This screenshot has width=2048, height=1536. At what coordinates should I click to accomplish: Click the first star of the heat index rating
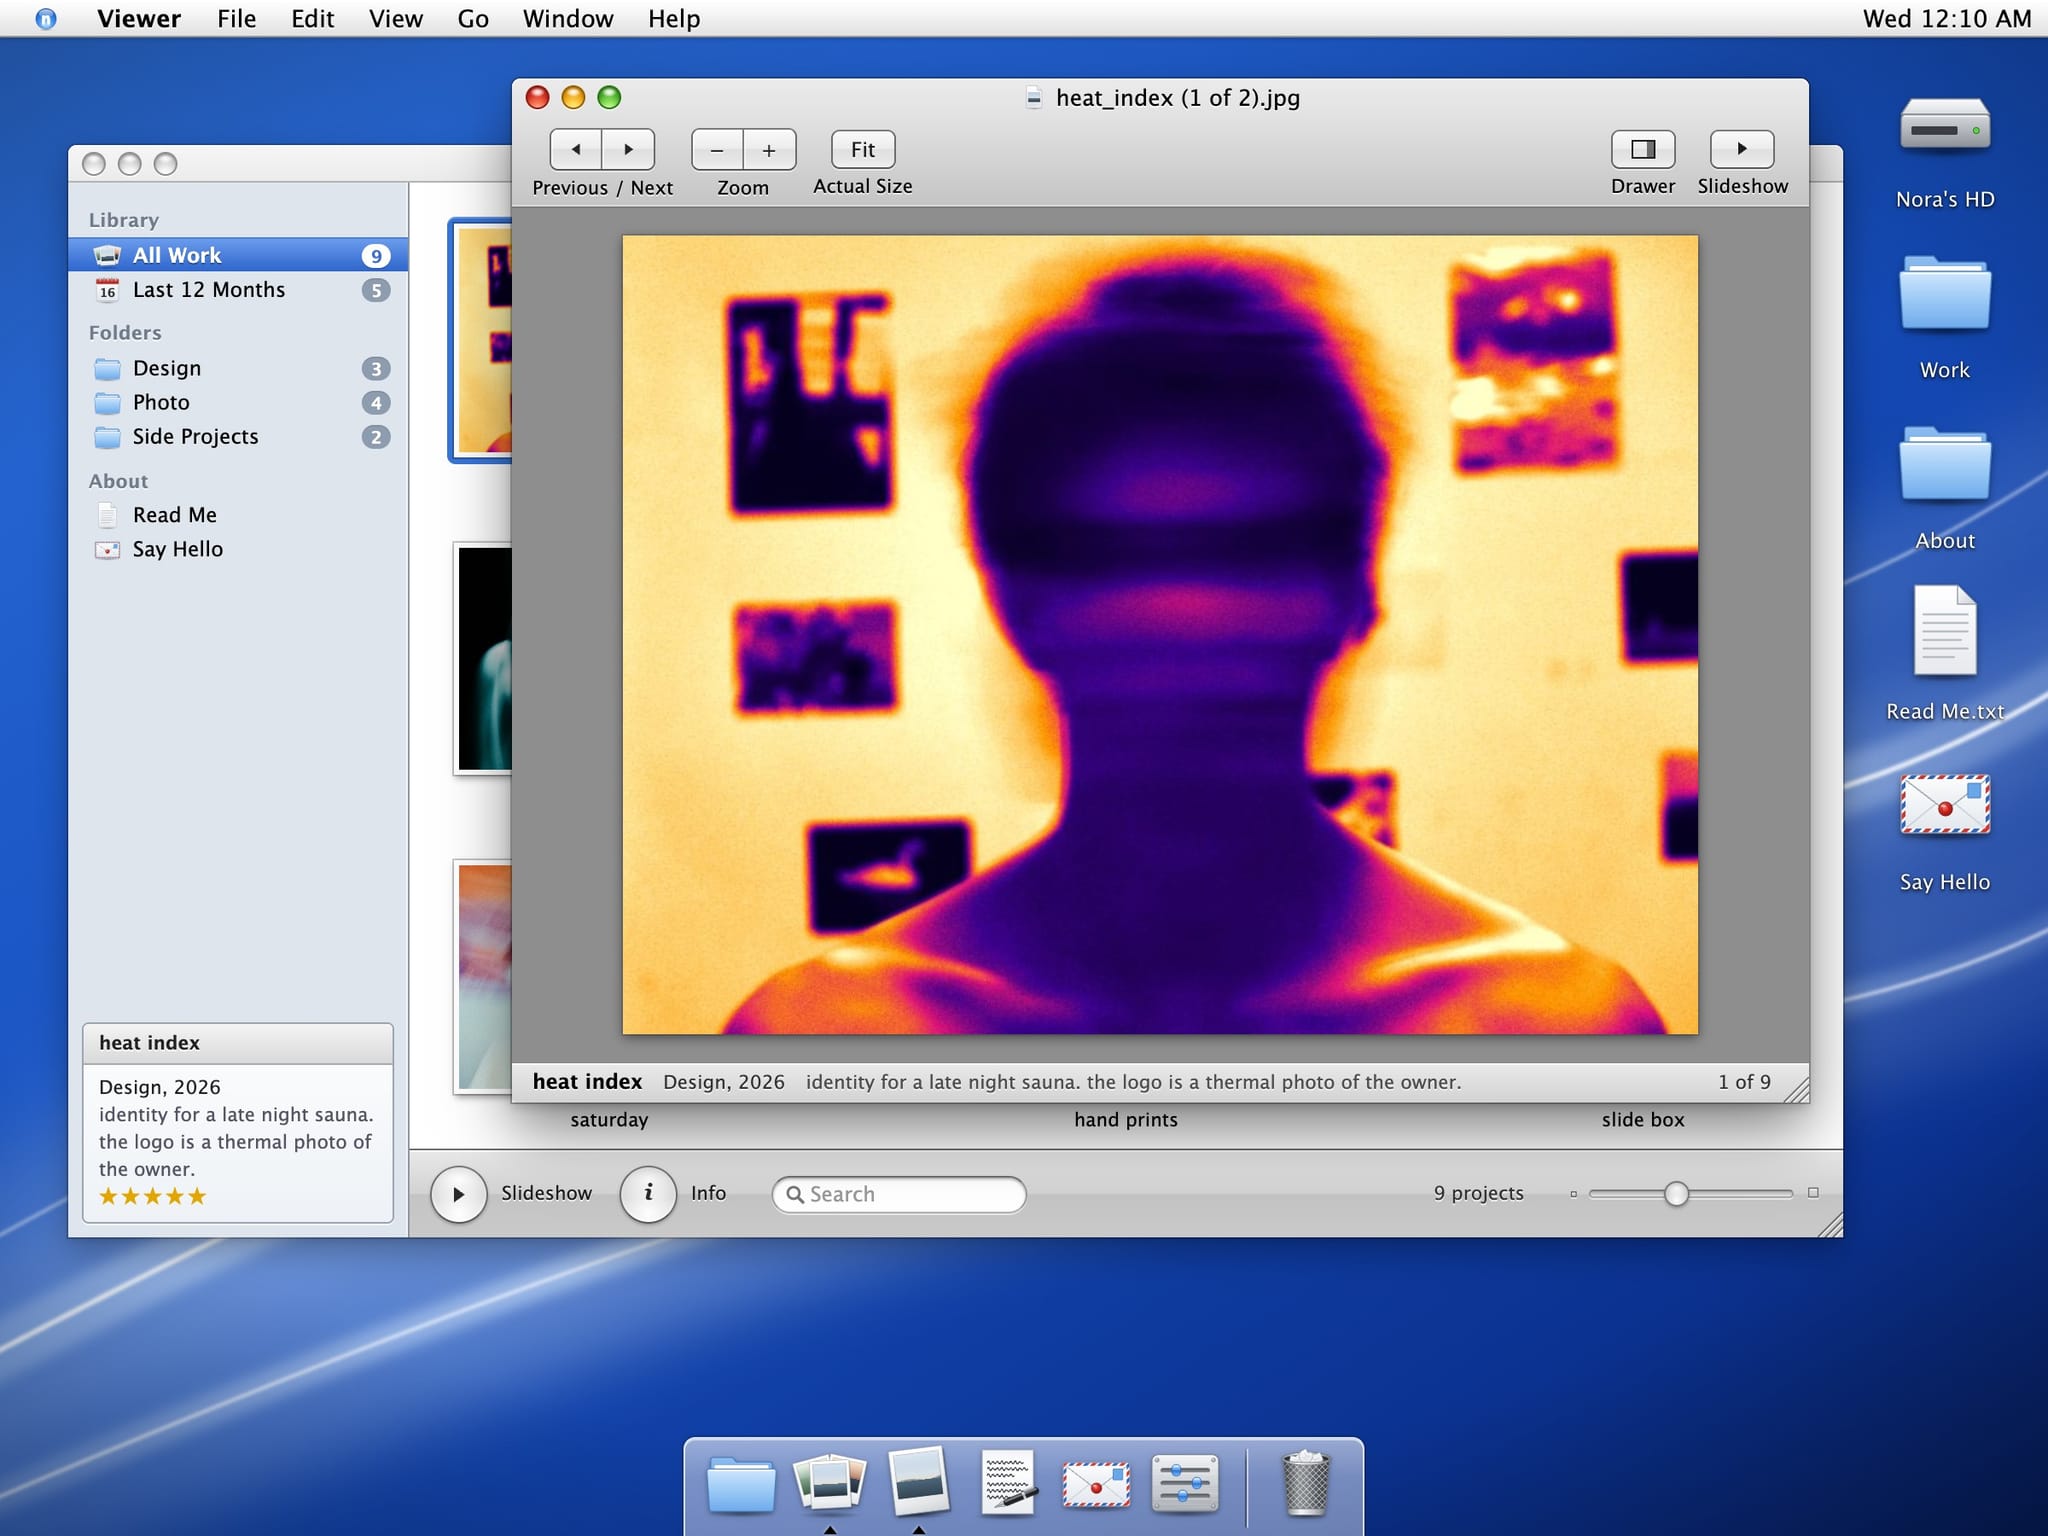click(x=108, y=1196)
